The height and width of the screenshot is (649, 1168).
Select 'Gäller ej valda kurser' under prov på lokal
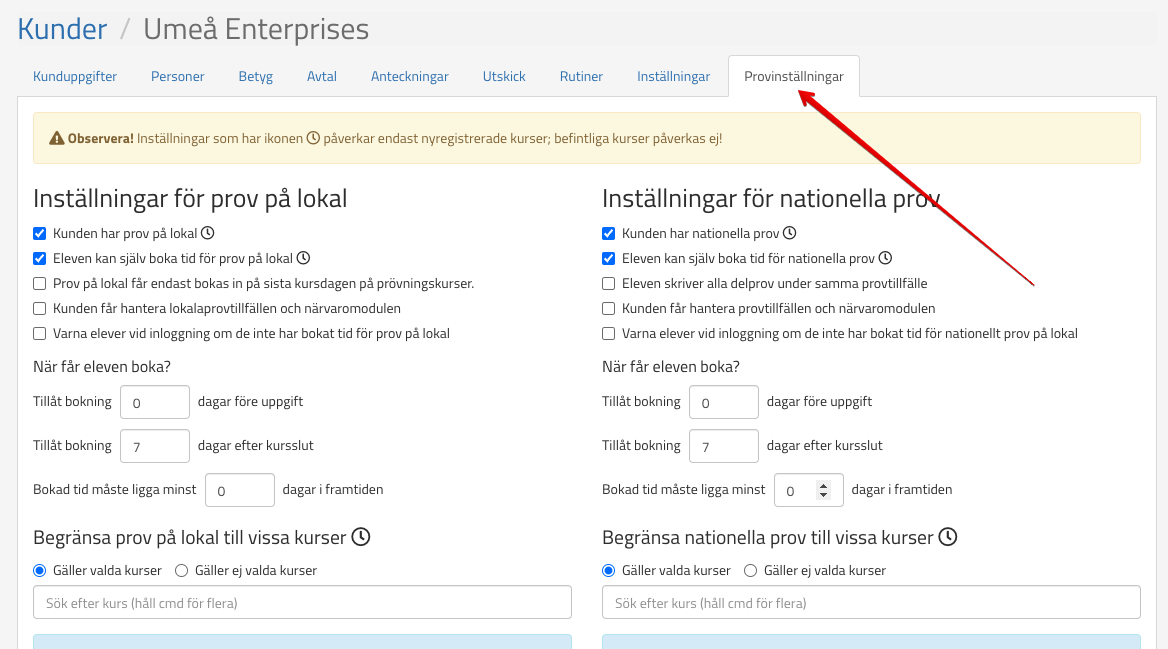182,571
